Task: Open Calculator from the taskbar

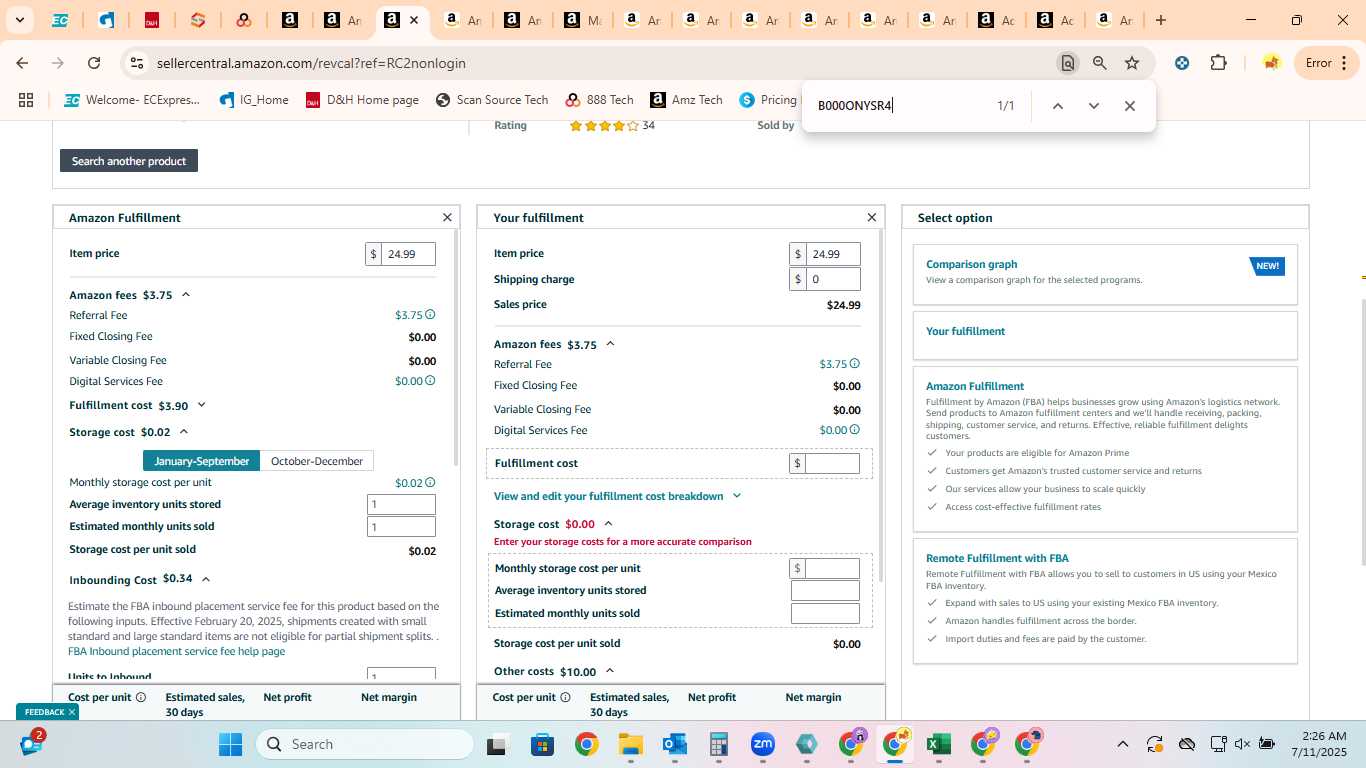Action: coord(718,744)
